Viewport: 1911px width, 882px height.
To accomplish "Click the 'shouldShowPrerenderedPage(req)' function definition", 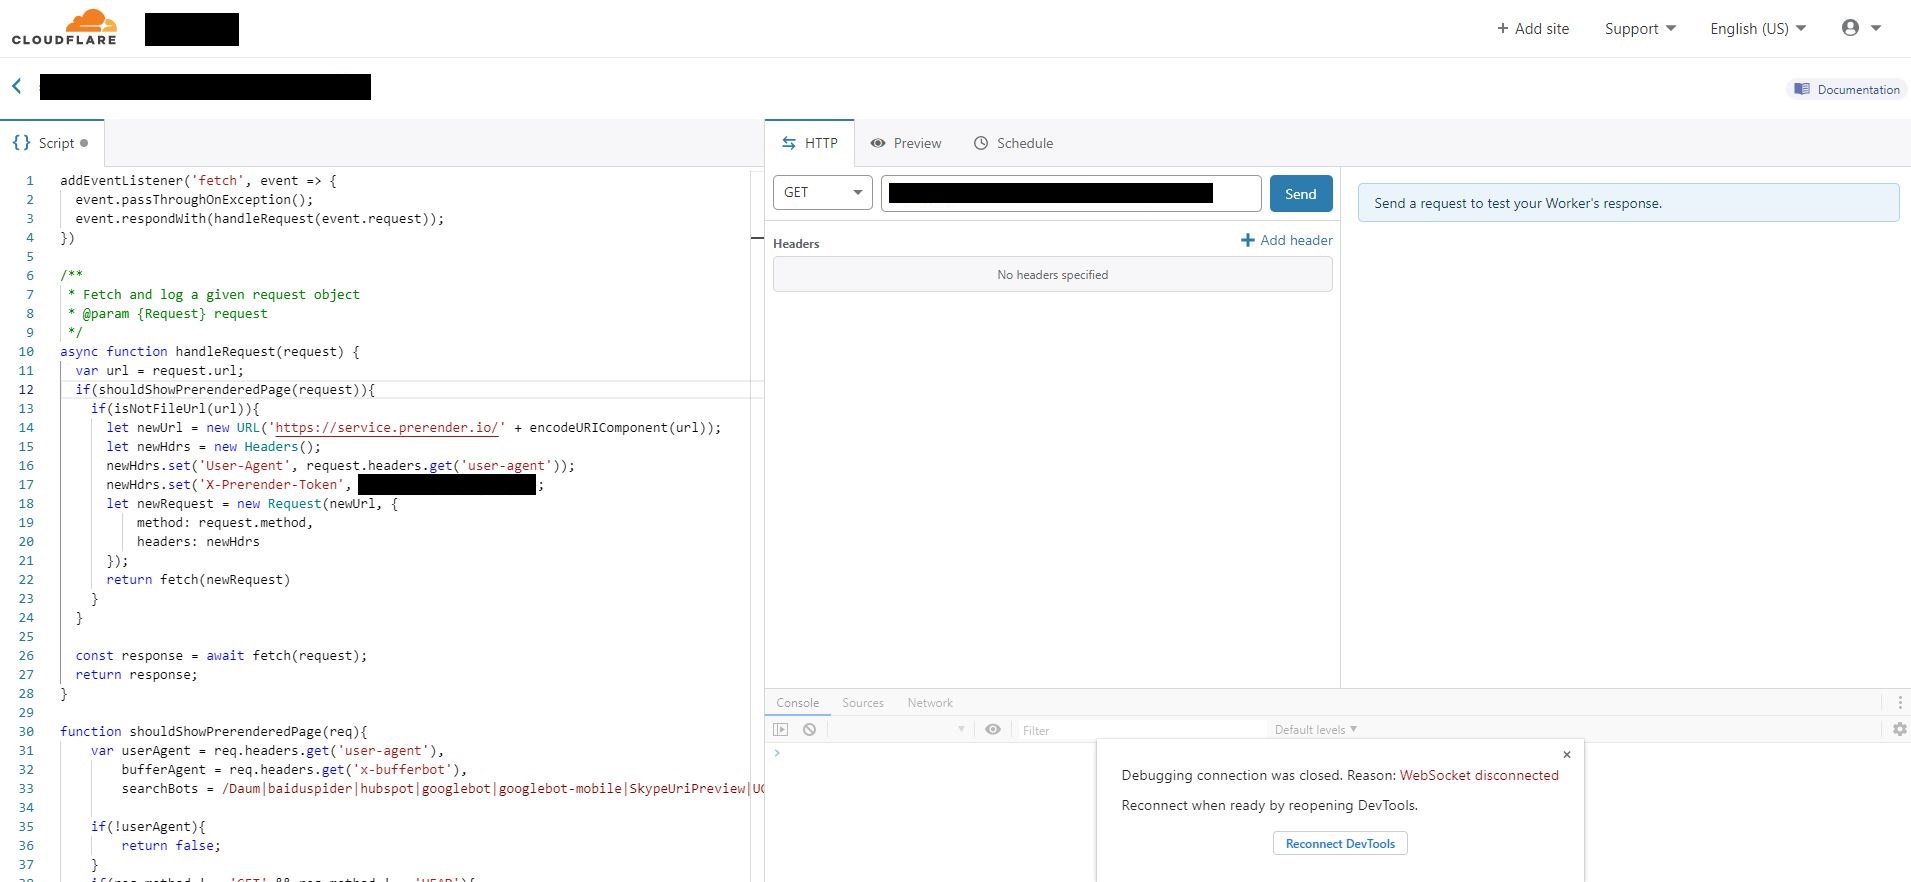I will 214,732.
